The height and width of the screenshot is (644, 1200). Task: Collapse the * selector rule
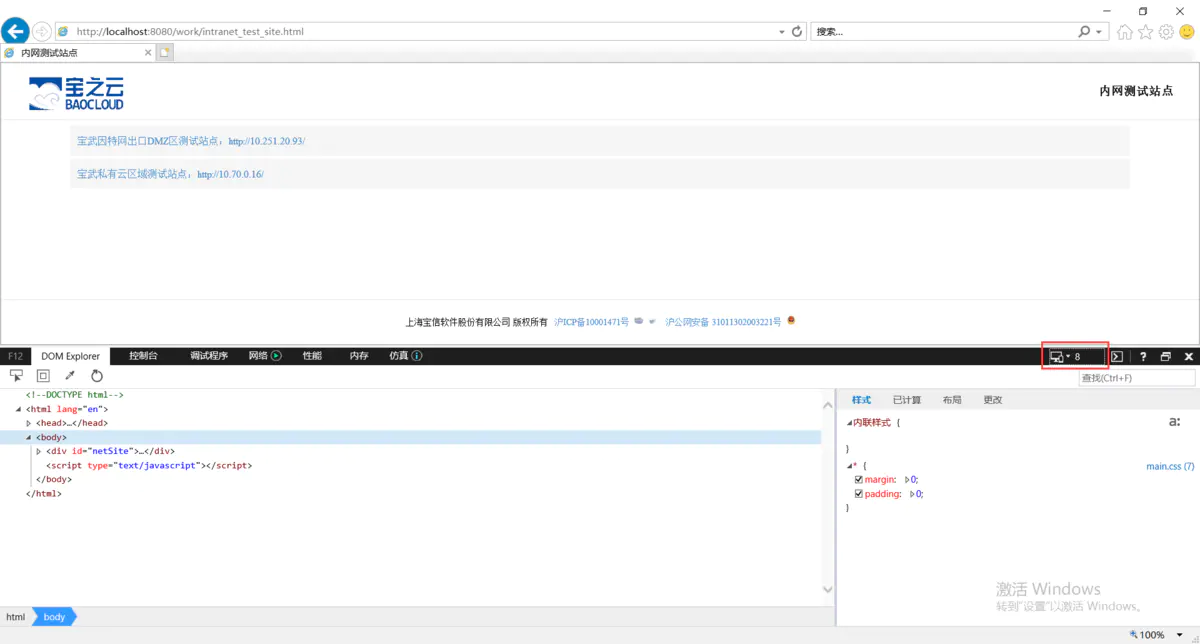tap(849, 466)
